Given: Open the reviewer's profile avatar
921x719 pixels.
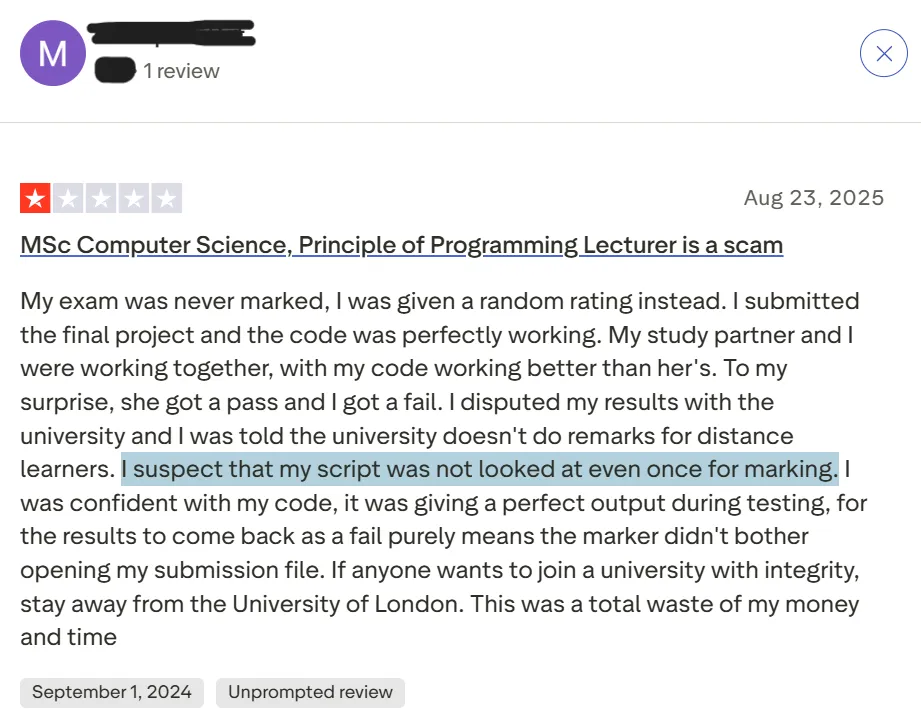Looking at the screenshot, I should pyautogui.click(x=52, y=52).
